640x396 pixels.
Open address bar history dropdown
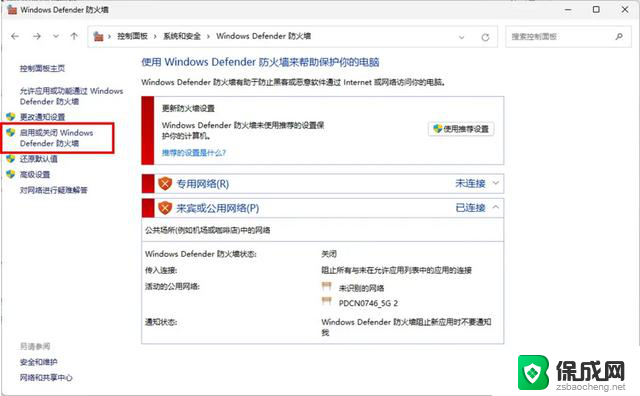(461, 37)
